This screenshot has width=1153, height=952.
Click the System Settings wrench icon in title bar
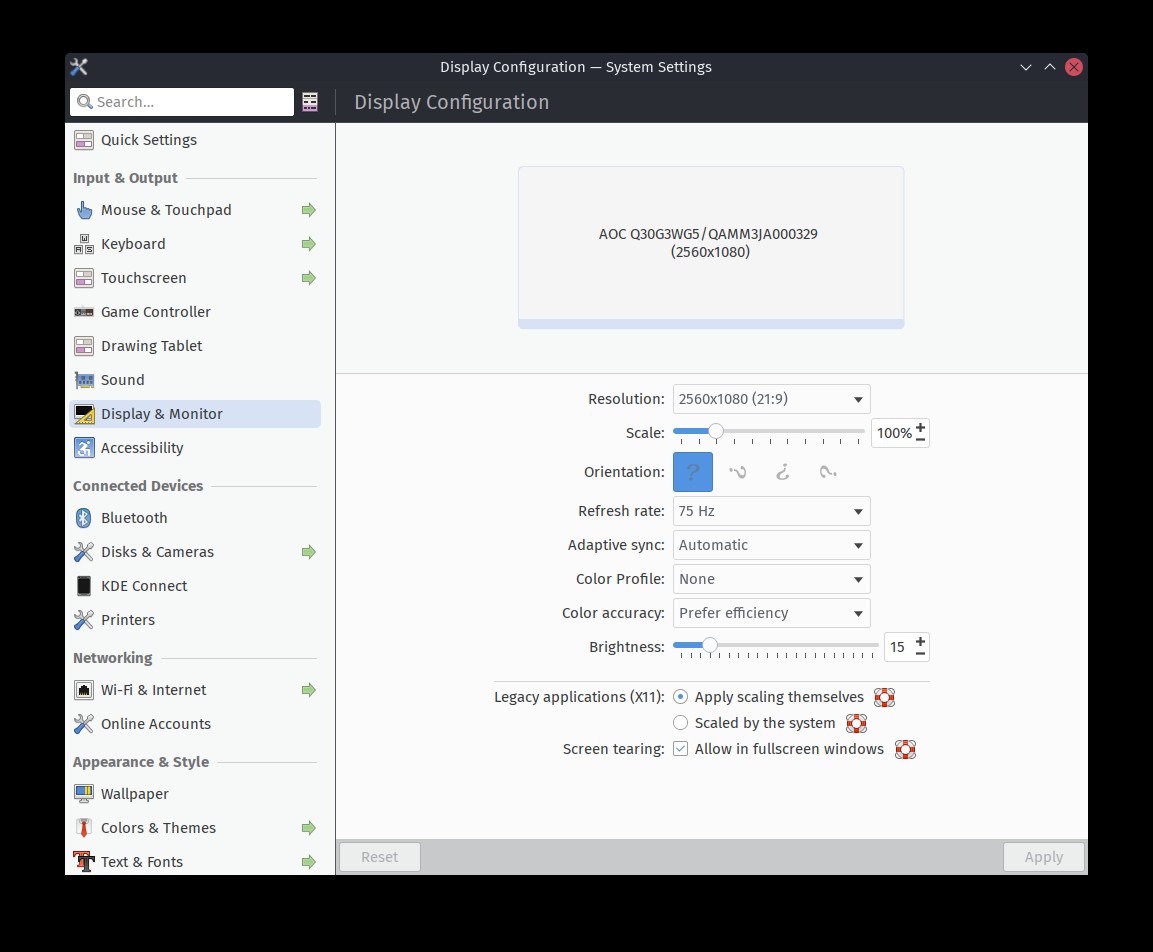(x=79, y=67)
